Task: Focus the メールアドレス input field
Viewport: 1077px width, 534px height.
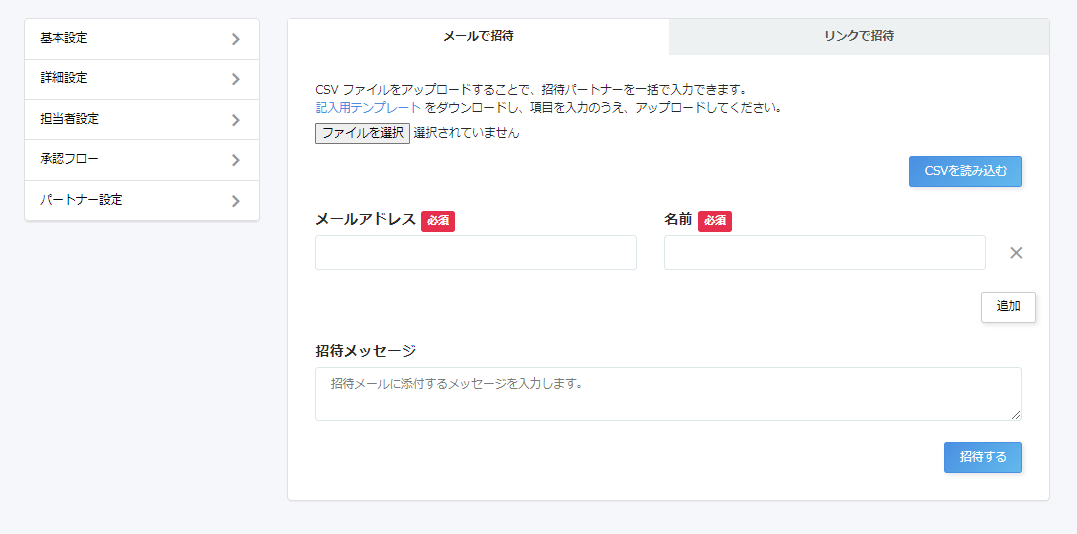Action: [x=476, y=253]
